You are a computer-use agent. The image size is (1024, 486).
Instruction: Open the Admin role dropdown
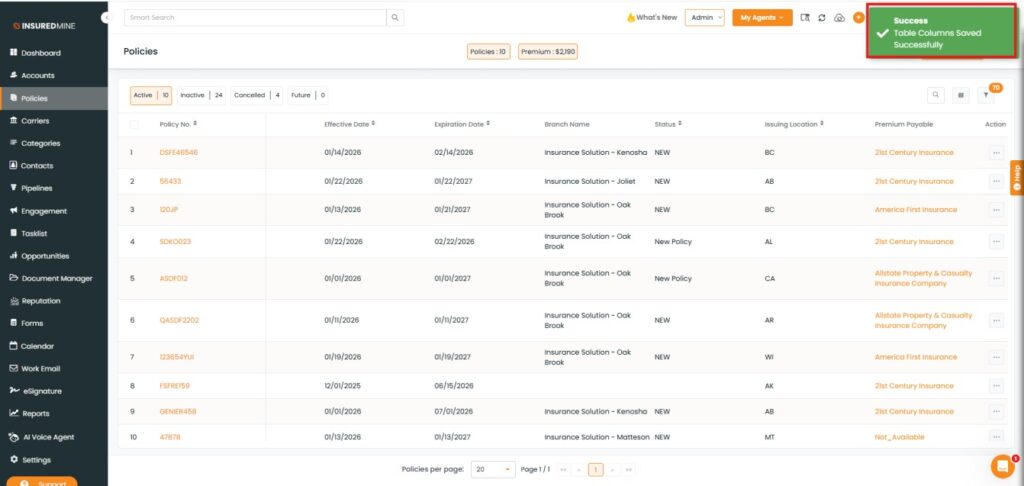[704, 18]
